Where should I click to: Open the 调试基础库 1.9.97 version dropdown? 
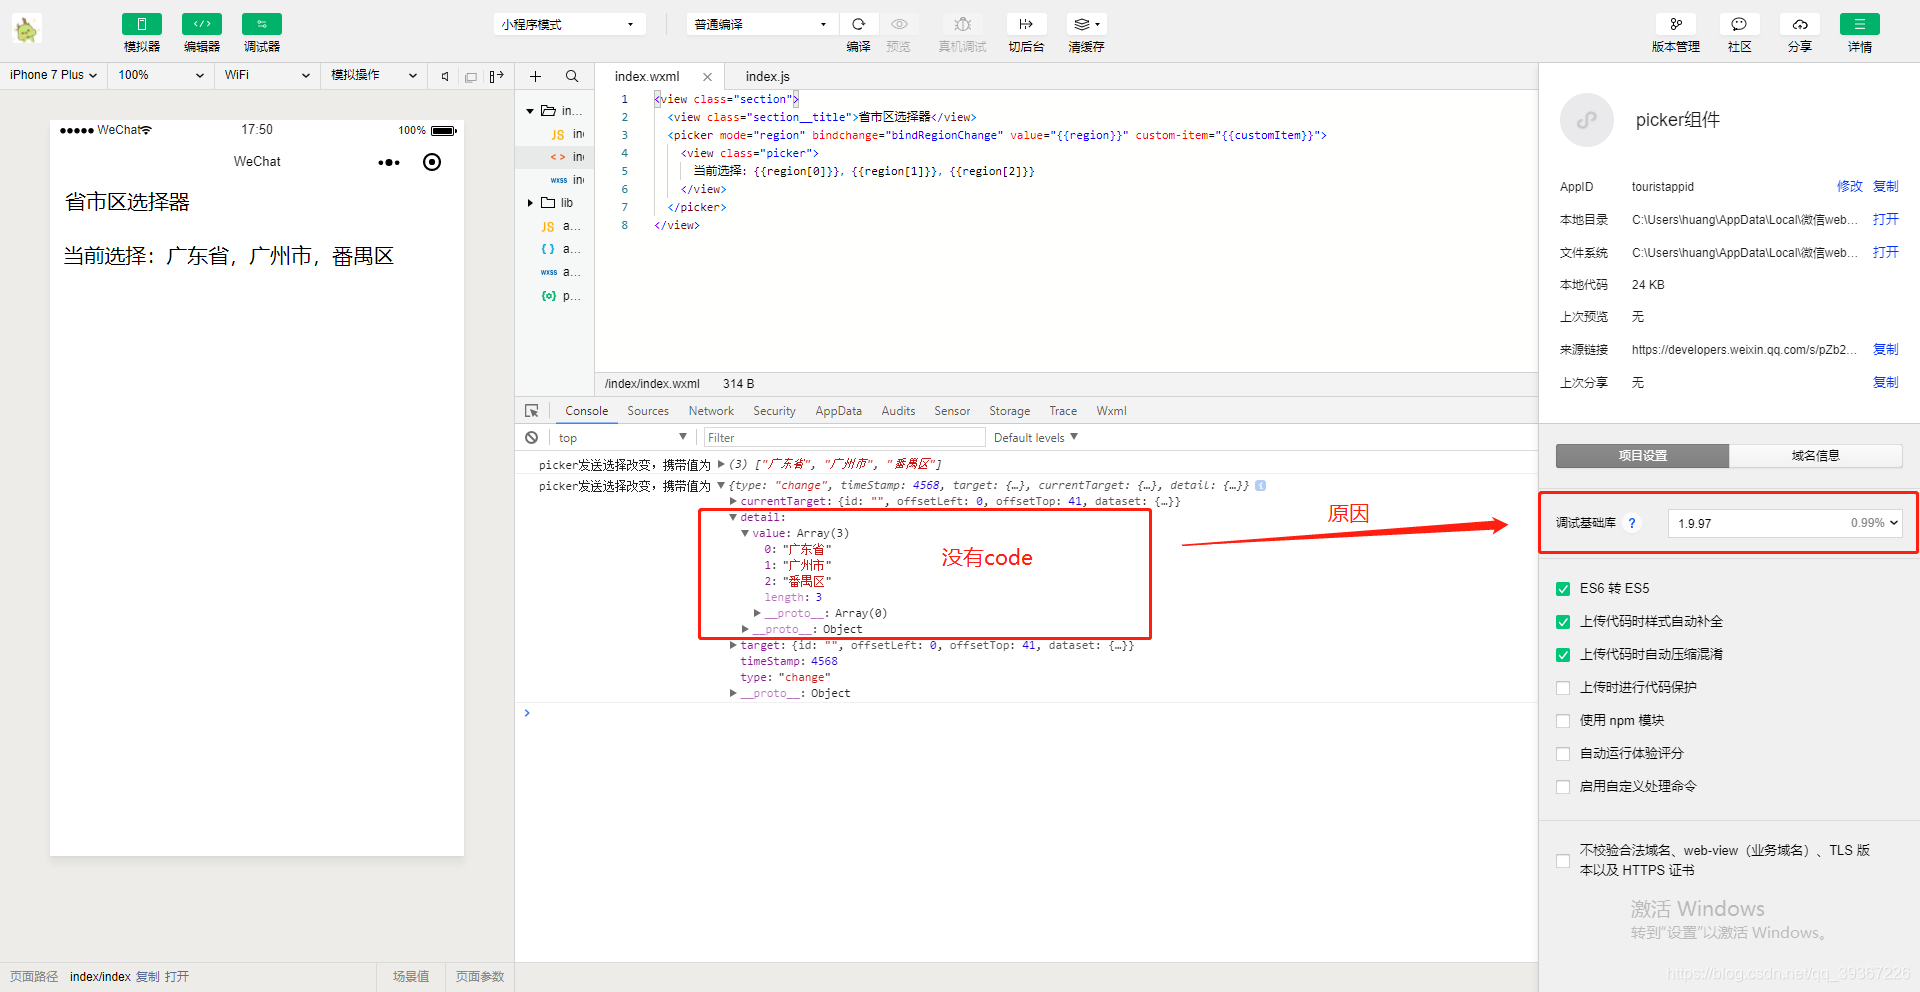1785,523
